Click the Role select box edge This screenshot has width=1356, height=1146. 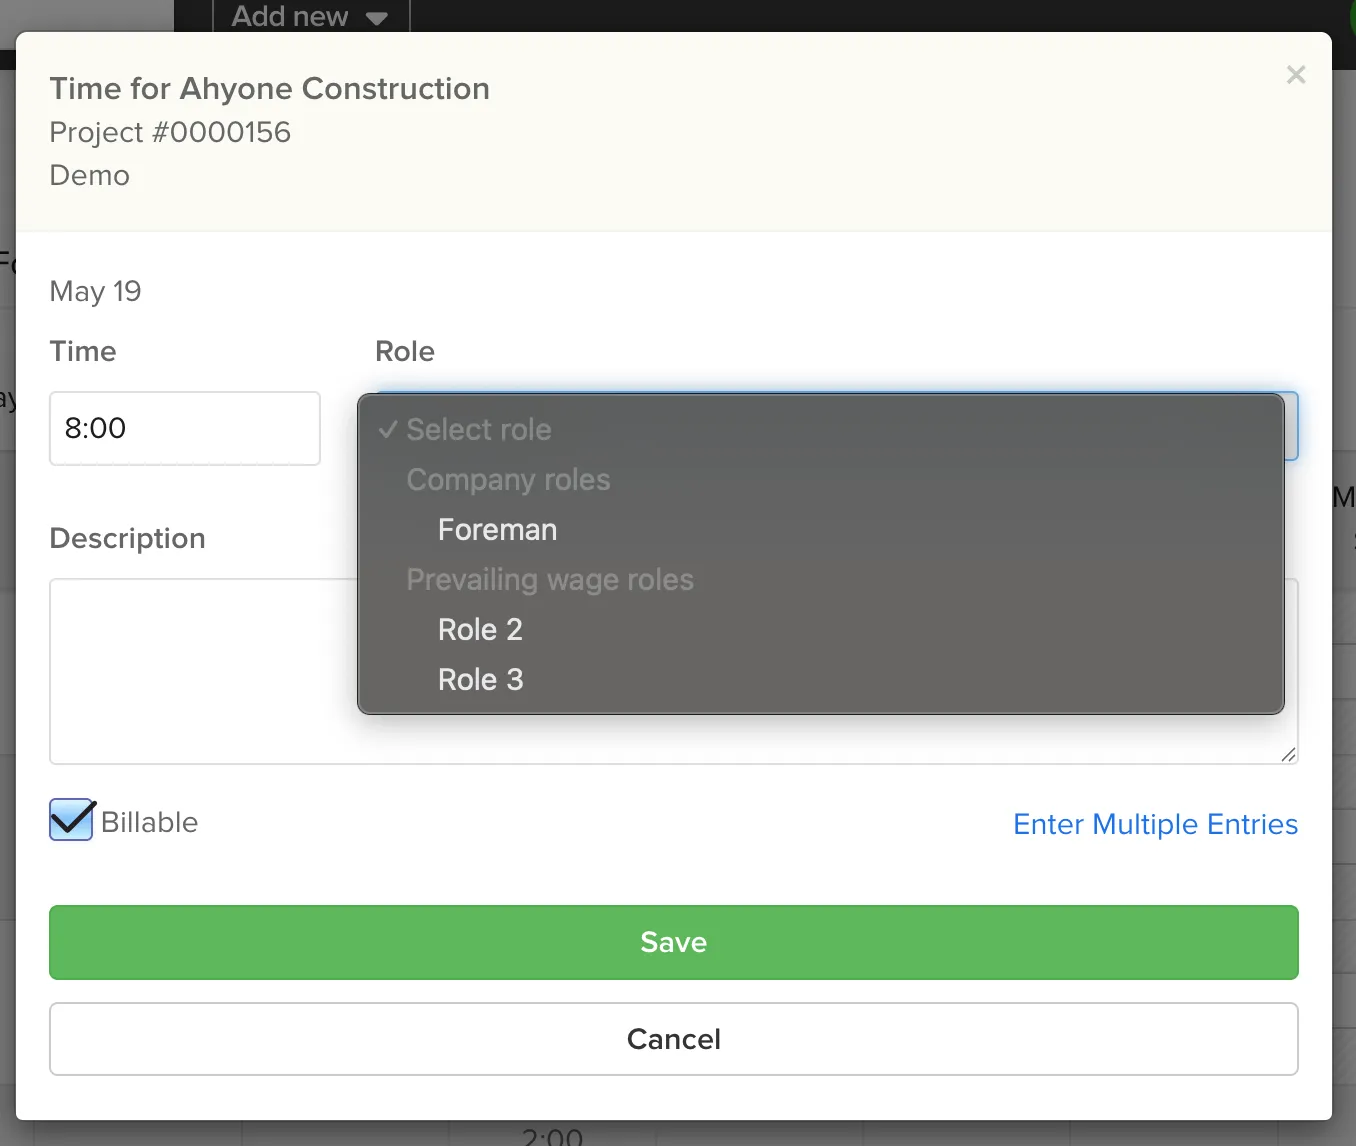pyautogui.click(x=1291, y=426)
